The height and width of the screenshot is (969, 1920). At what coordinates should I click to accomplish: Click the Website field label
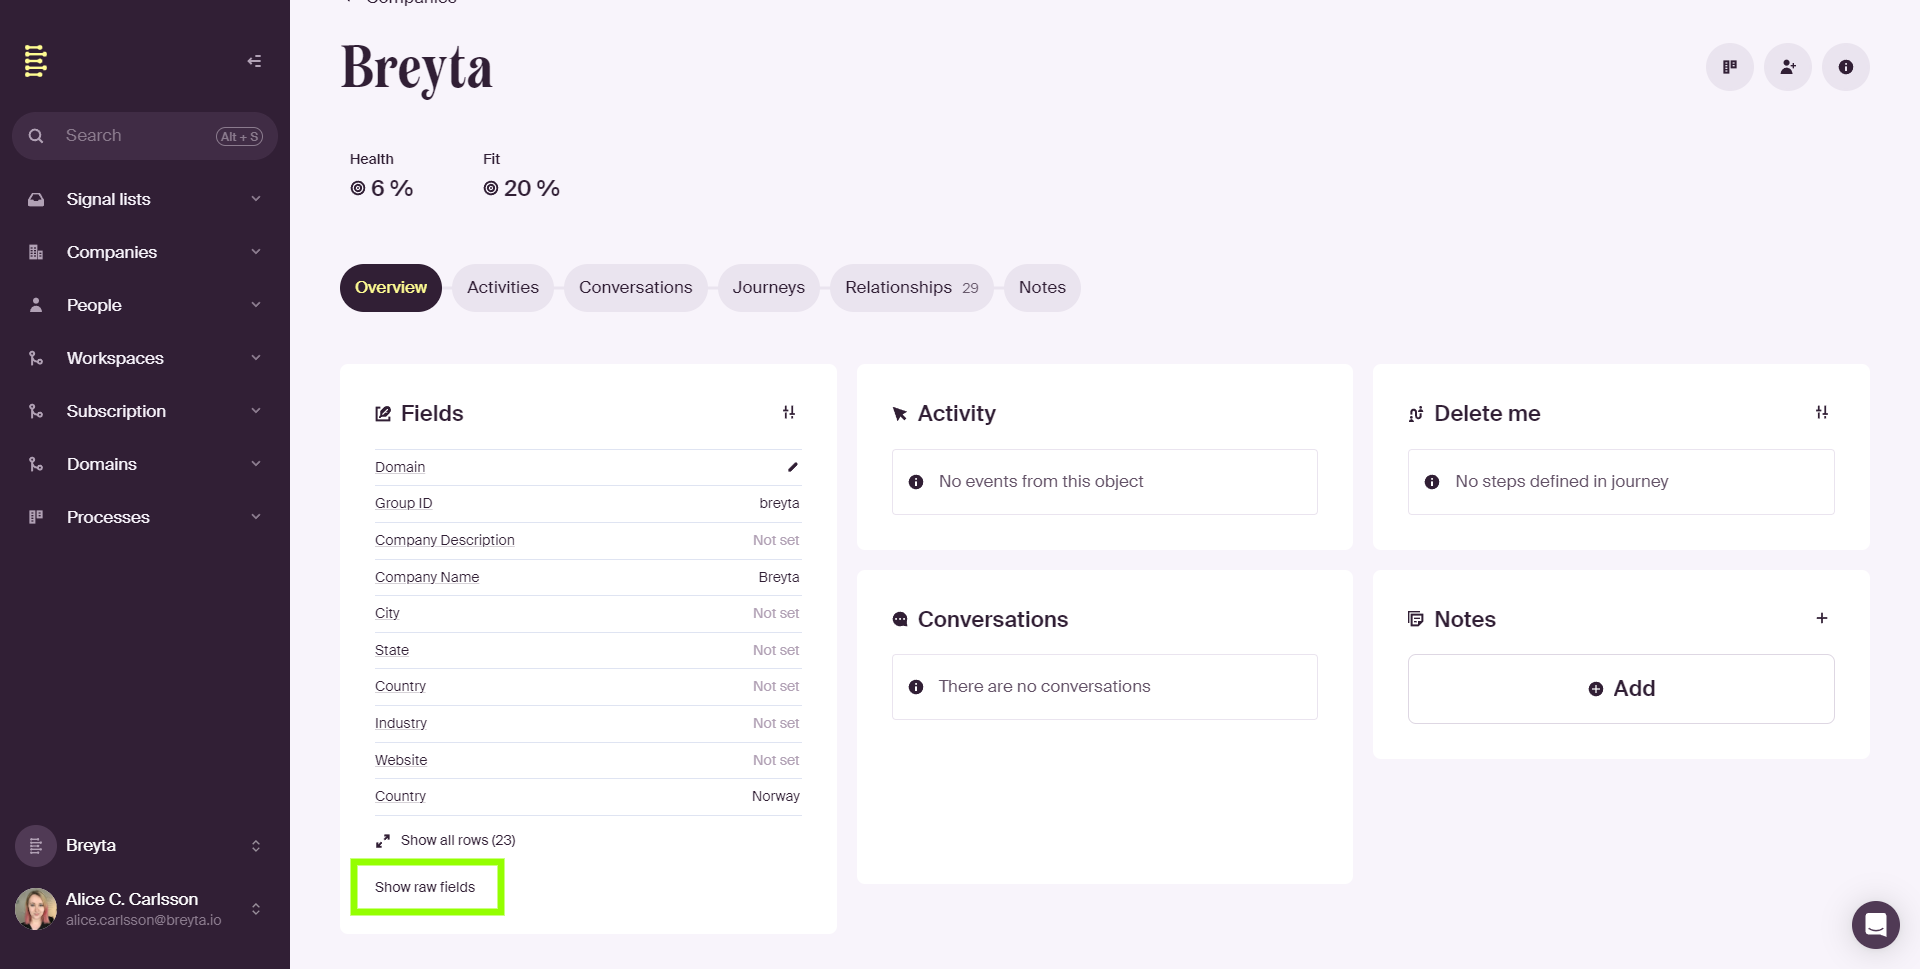coord(401,760)
